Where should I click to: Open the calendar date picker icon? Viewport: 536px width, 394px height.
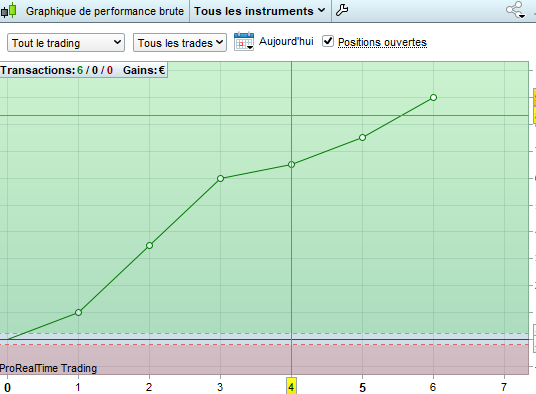click(244, 41)
